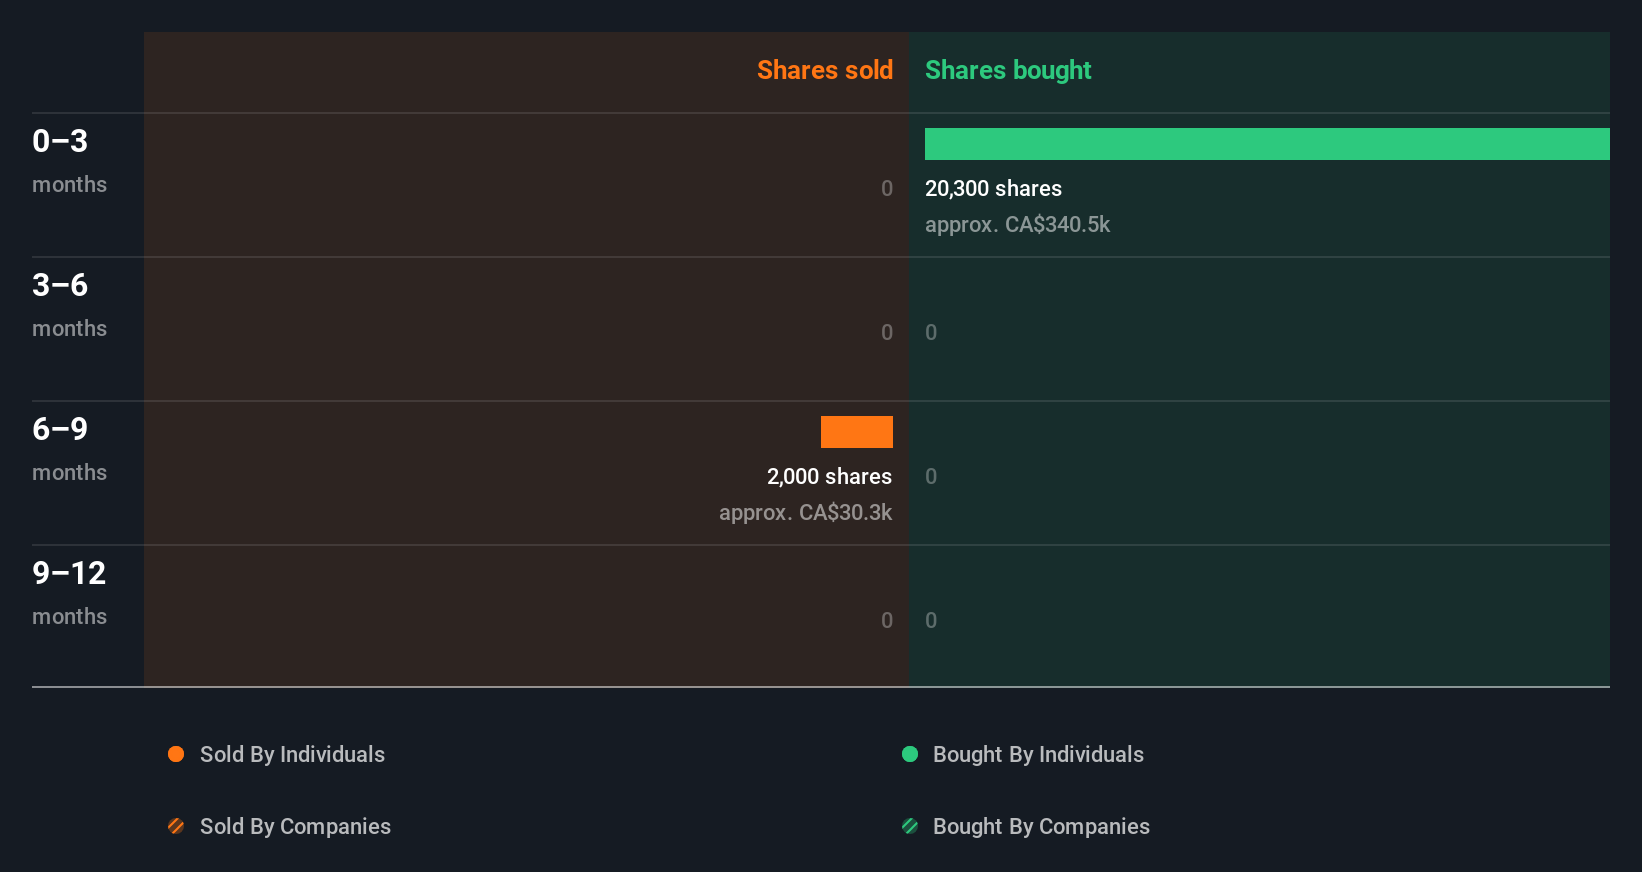Click the striped Sold By Companies legend icon

tap(176, 826)
